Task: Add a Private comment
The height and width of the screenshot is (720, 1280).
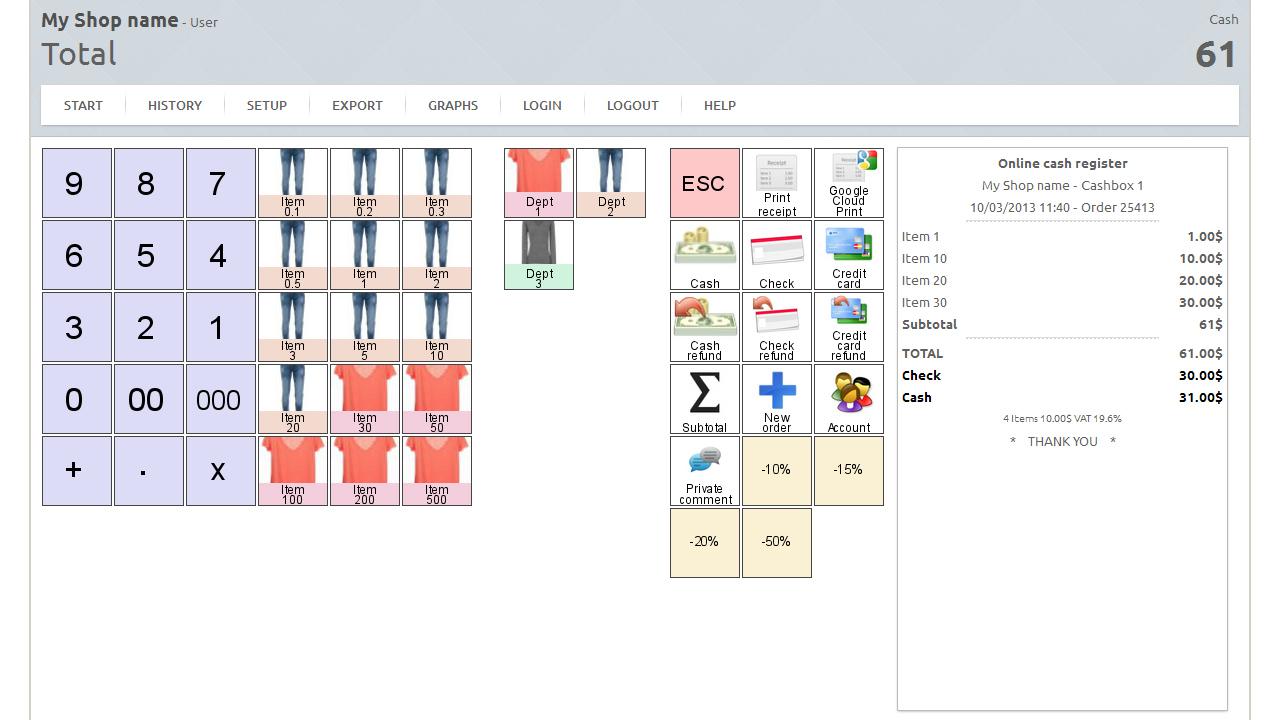Action: 705,471
